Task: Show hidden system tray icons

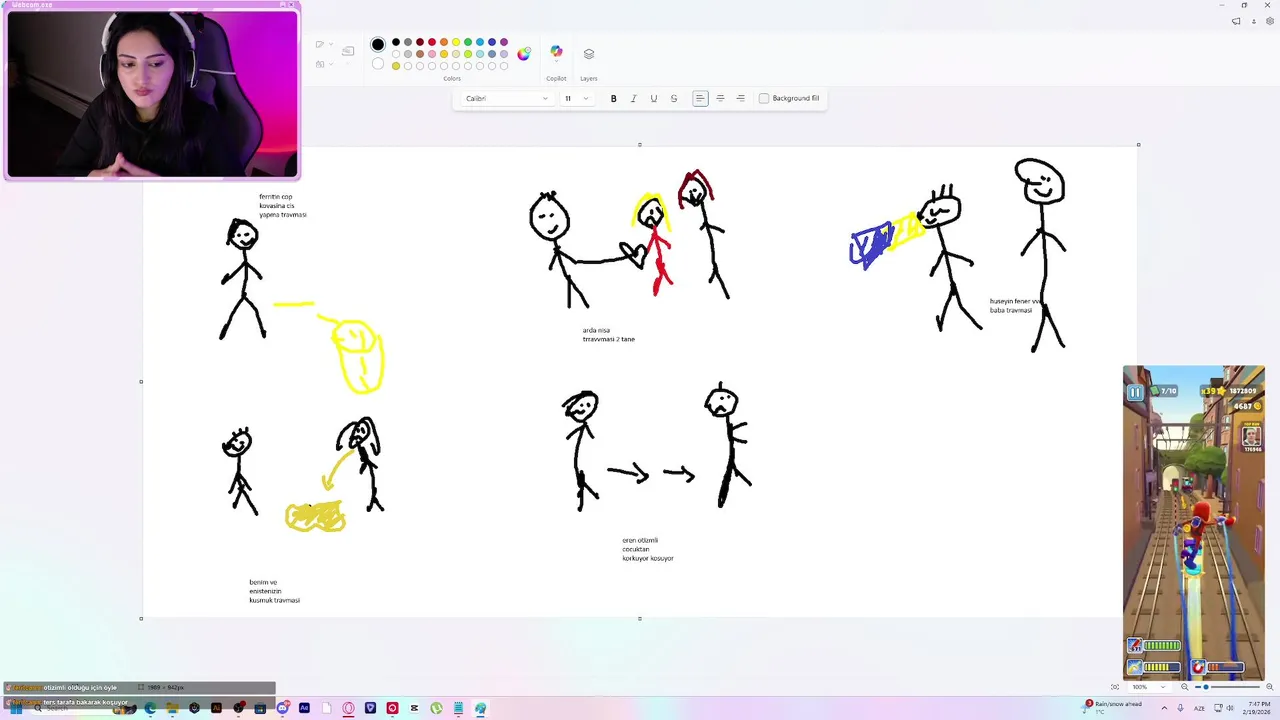Action: (1164, 708)
